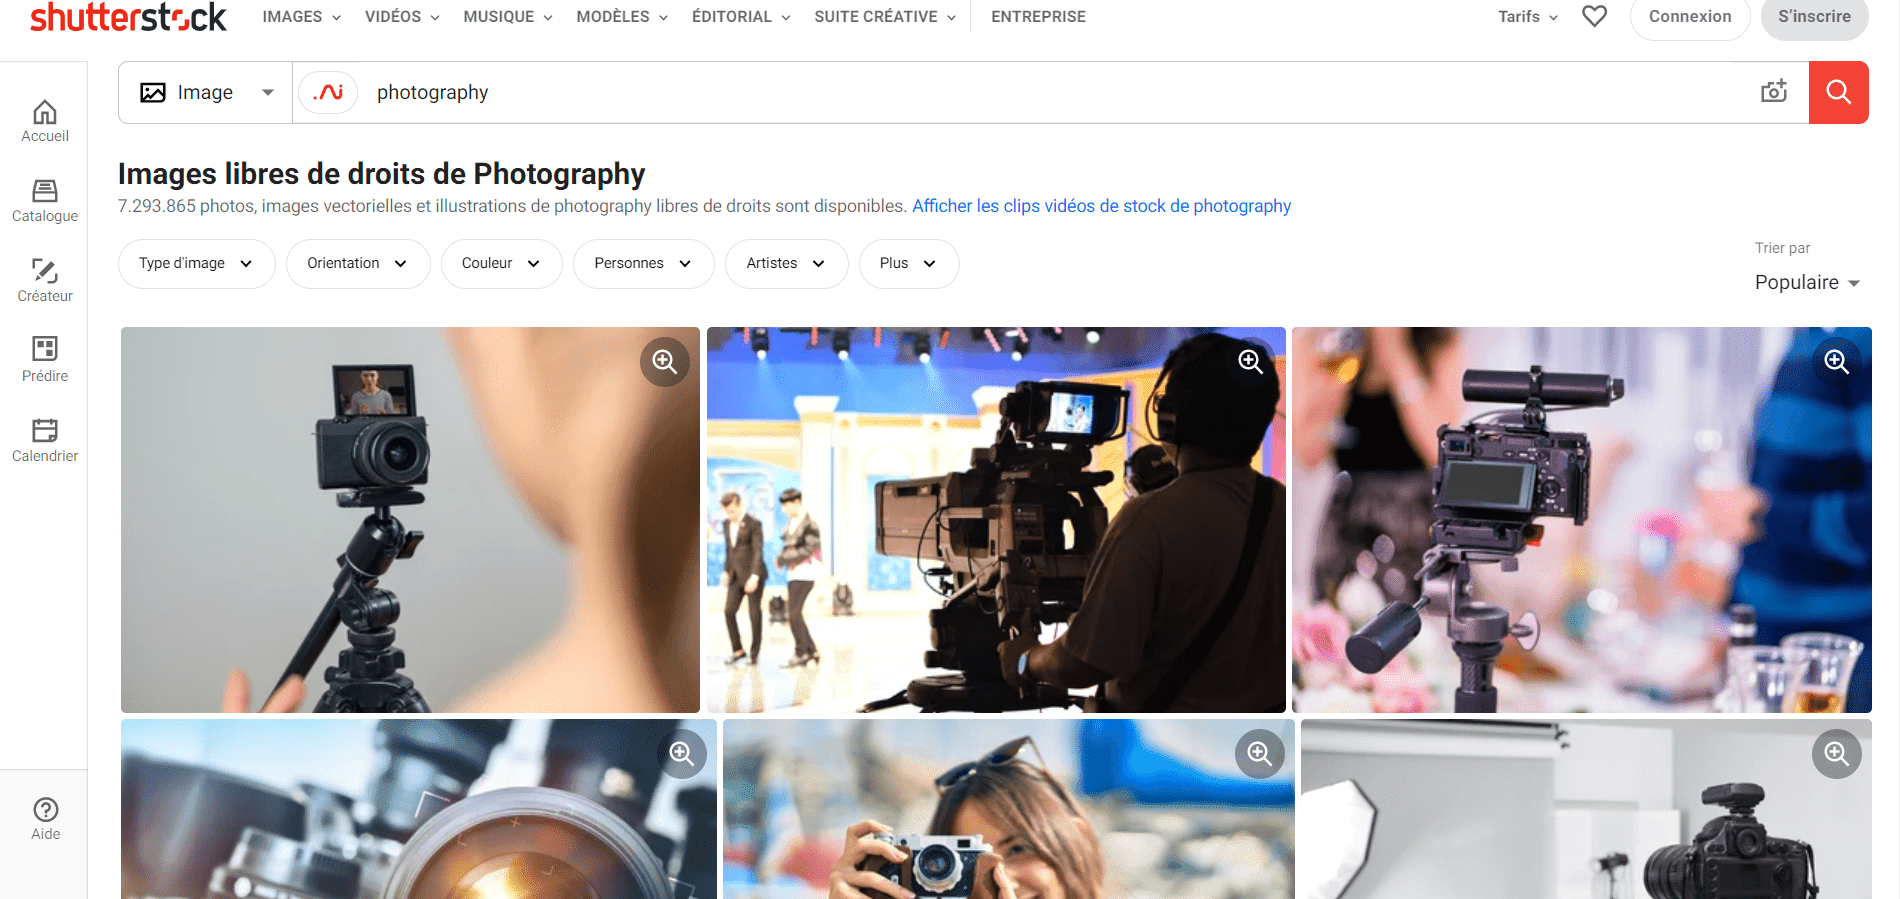Expand the Couleur filter

501,264
